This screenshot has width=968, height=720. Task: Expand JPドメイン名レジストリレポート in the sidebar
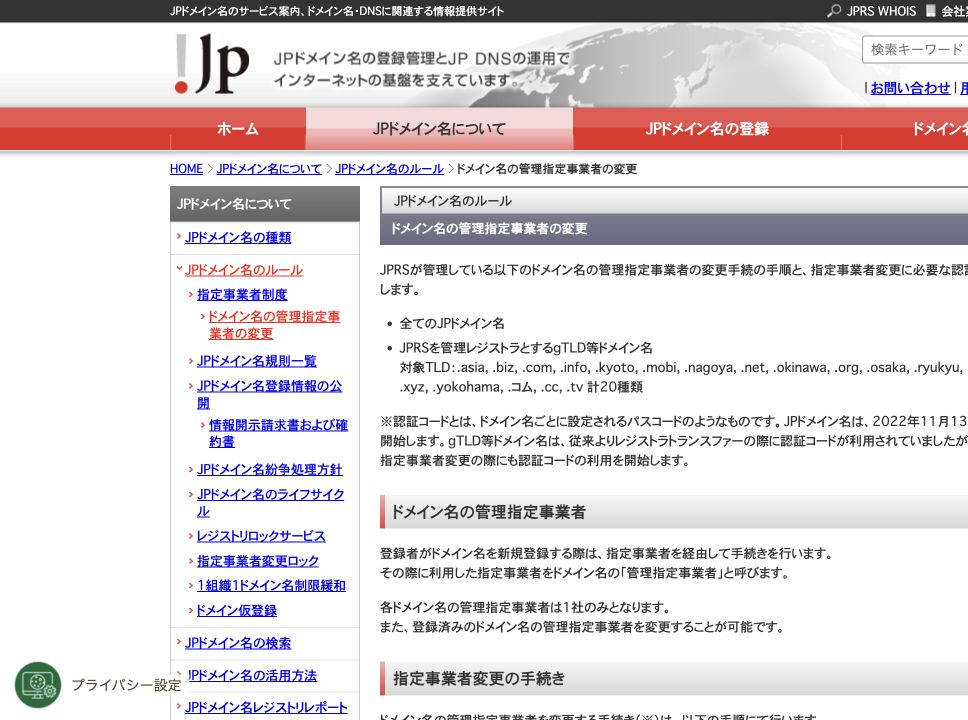pos(266,708)
